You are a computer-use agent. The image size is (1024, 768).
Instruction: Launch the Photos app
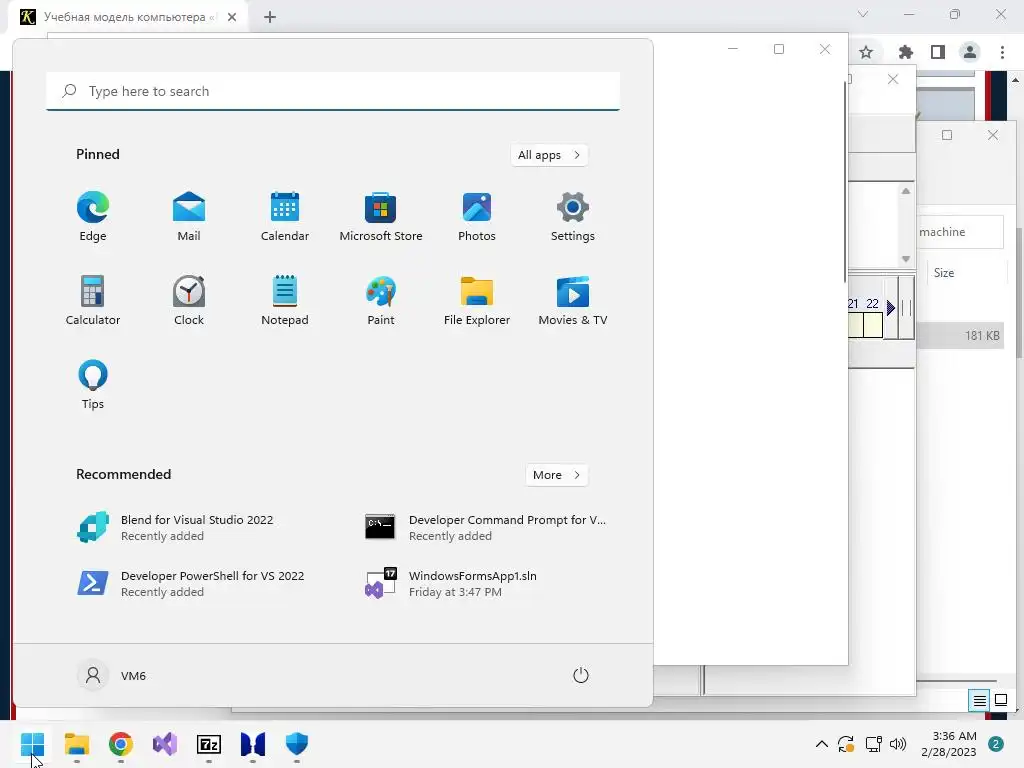(477, 217)
